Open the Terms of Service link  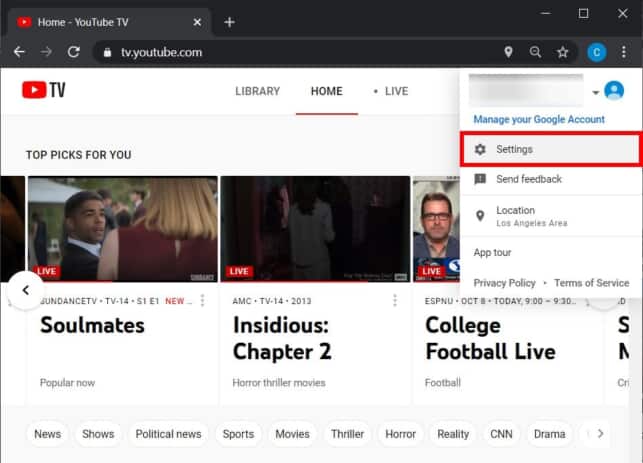pyautogui.click(x=591, y=283)
